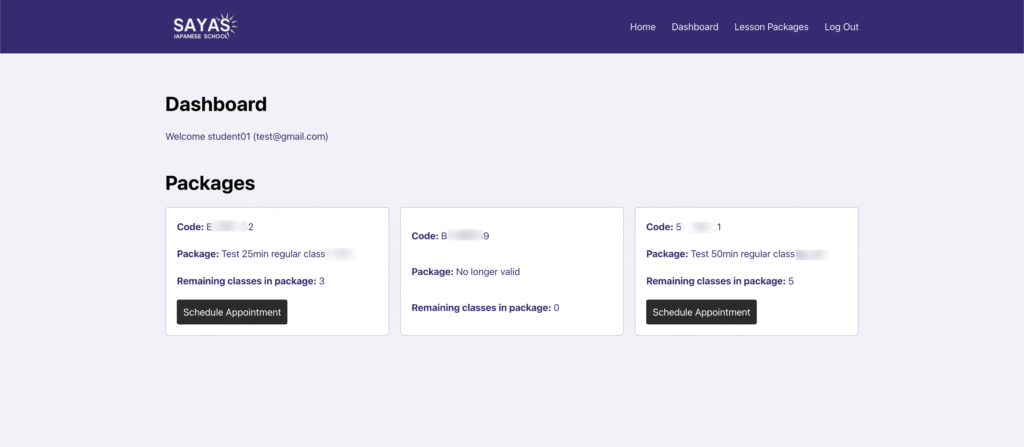Click remaining classes count showing 5
The image size is (1024, 447).
point(791,281)
